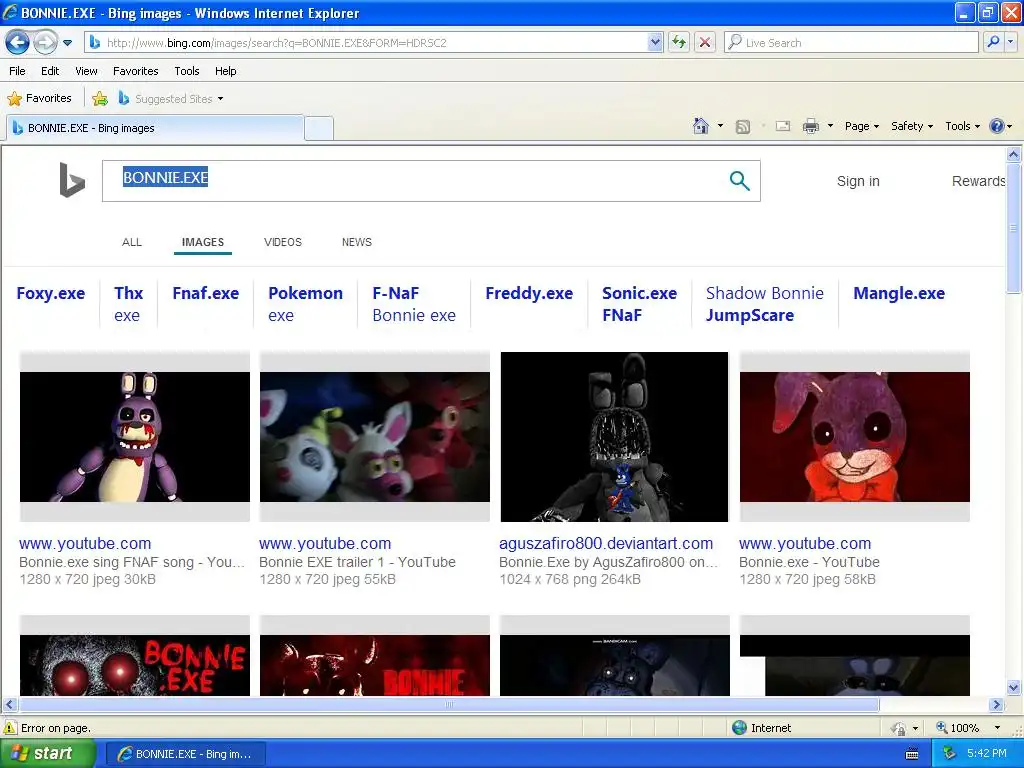Image resolution: width=1024 pixels, height=768 pixels.
Task: Click the Error on page warning icon
Action: coord(10,728)
